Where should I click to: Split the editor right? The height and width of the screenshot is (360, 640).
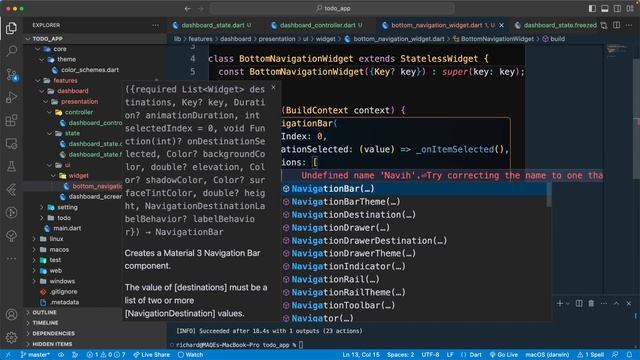pyautogui.click(x=616, y=25)
